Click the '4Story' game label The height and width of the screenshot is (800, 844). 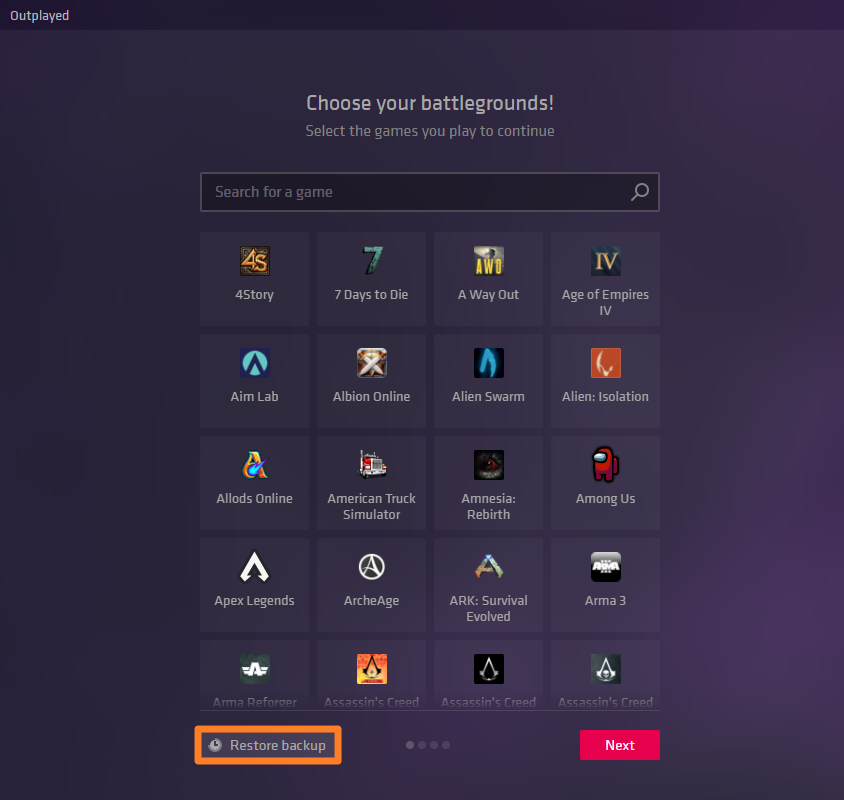[x=255, y=295]
